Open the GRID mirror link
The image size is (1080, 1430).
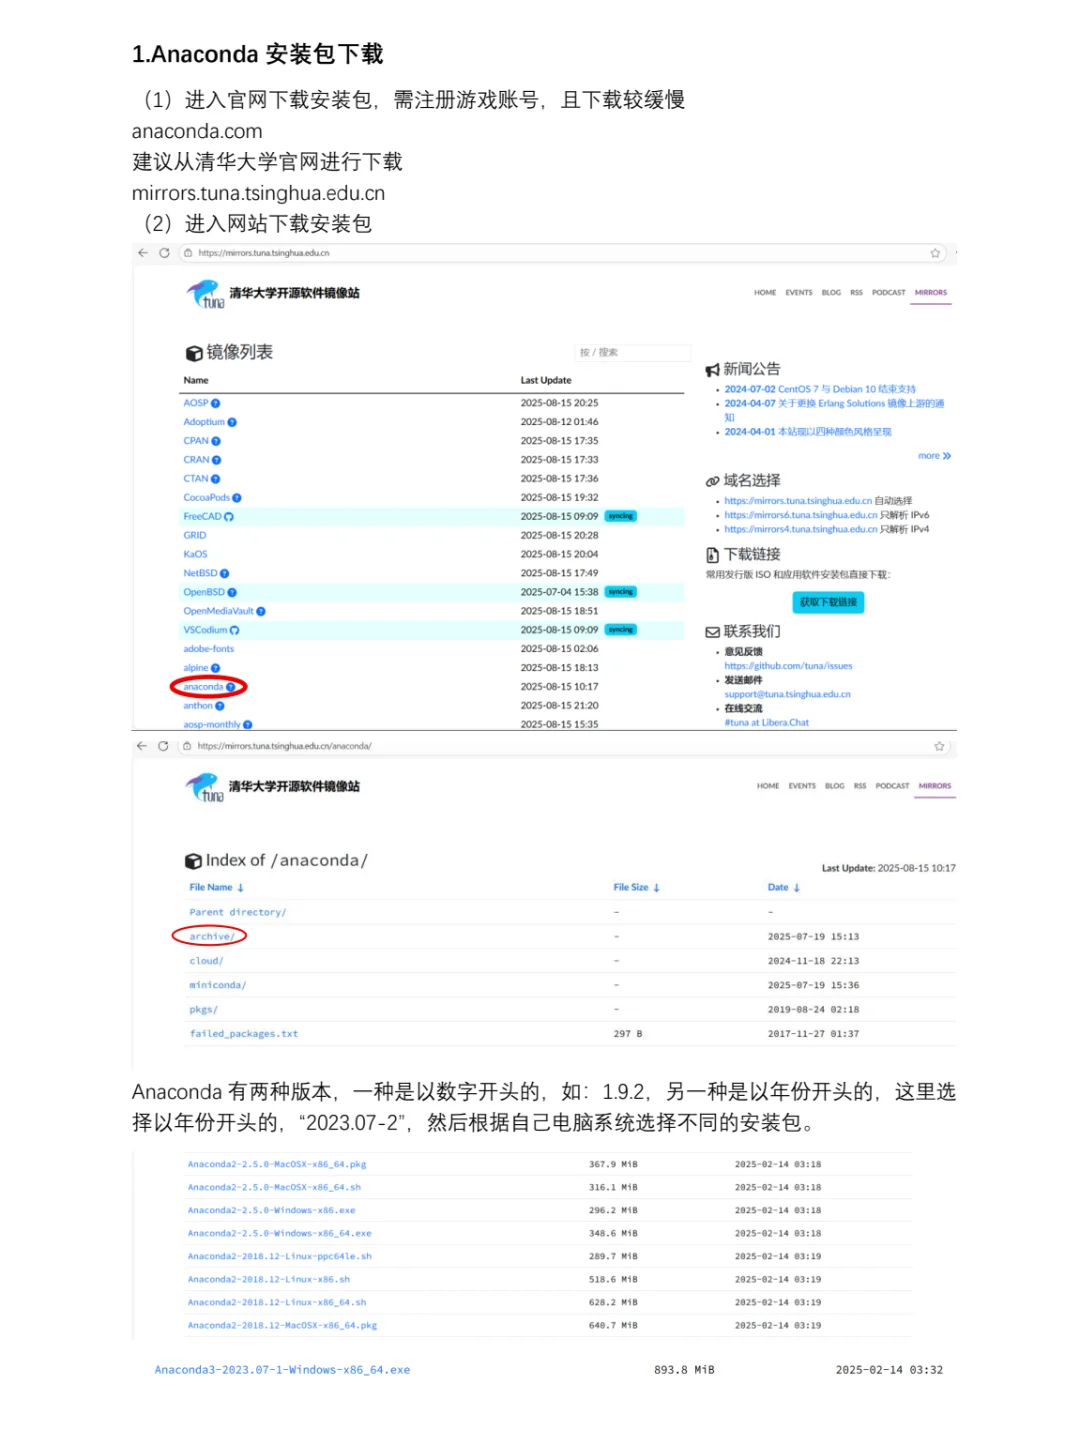point(194,535)
